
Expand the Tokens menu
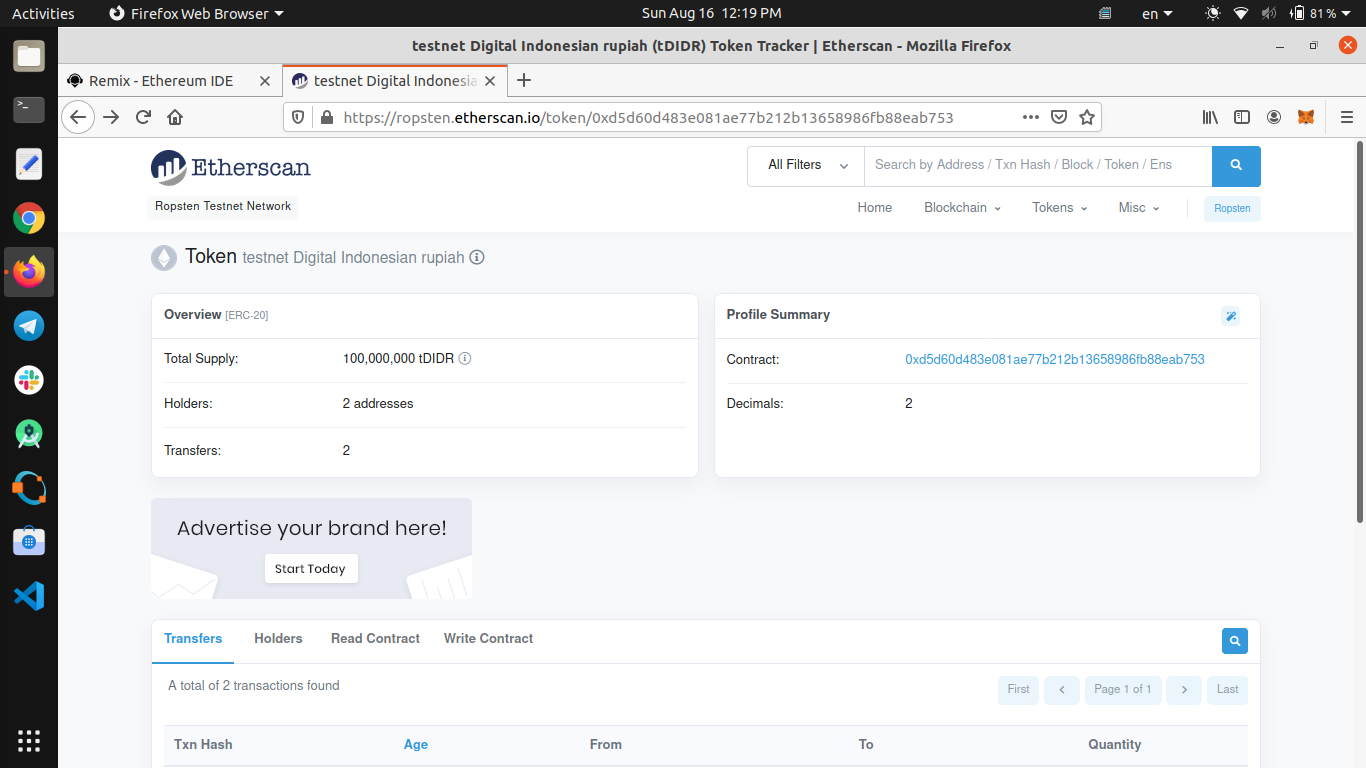point(1060,208)
